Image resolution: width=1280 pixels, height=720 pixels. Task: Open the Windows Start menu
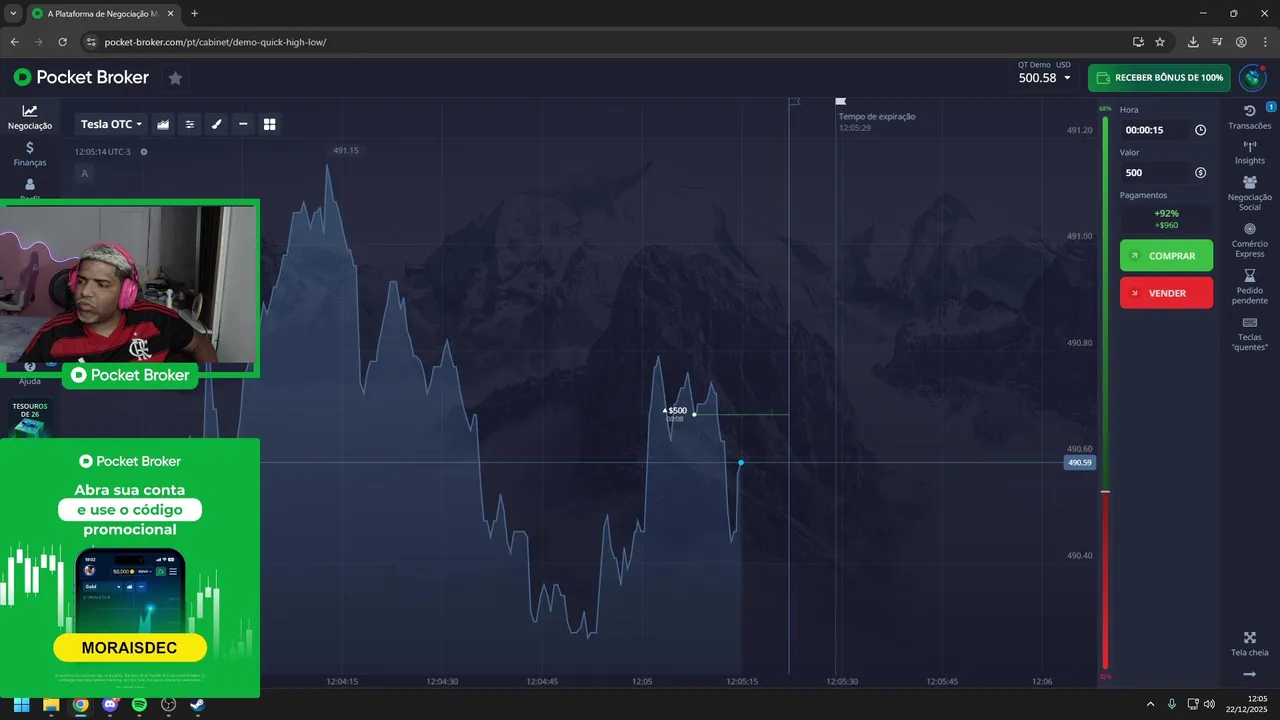tap(21, 705)
